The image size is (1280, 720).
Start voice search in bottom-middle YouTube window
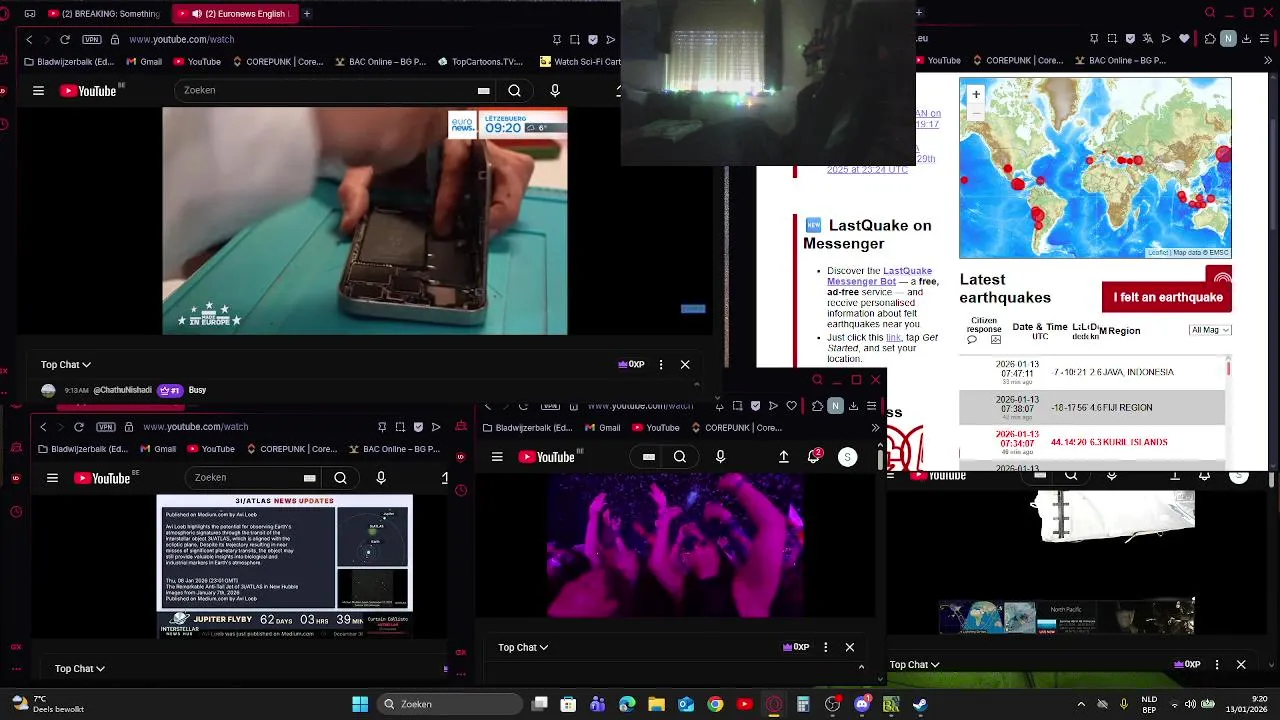point(720,457)
